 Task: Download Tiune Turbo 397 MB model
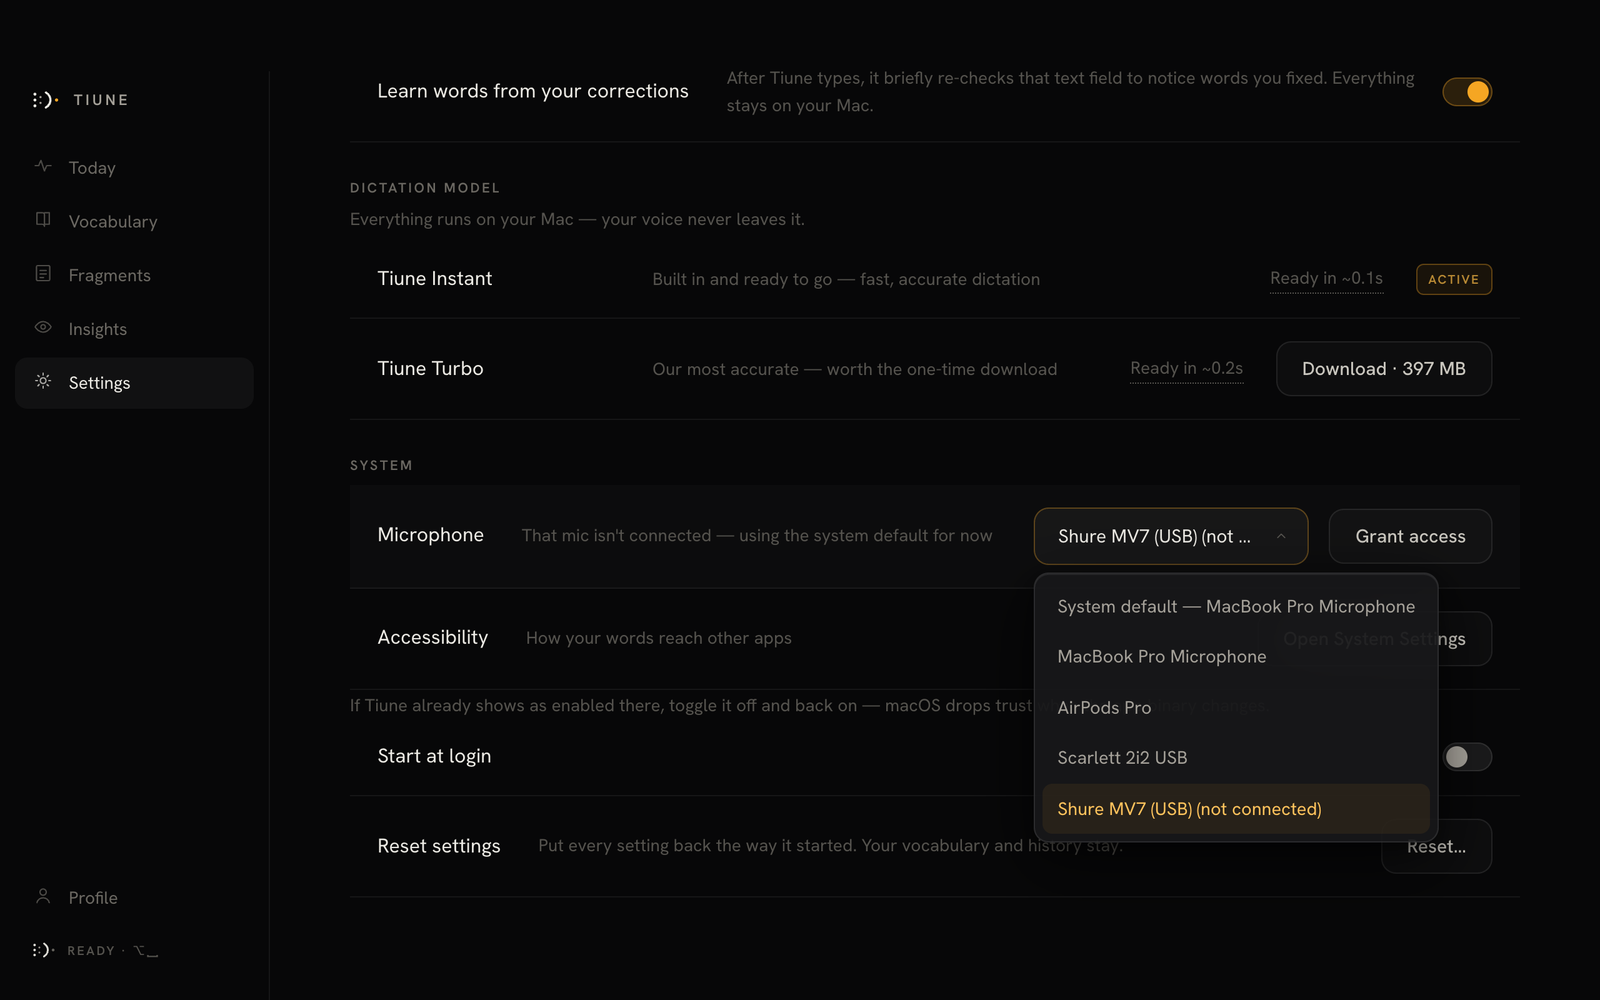click(1384, 369)
